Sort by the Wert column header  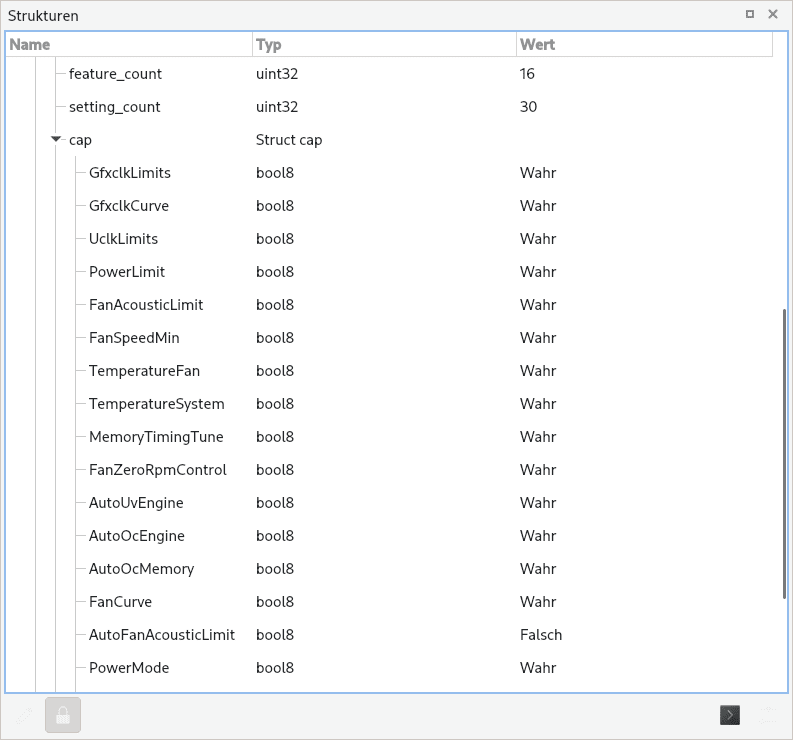coord(644,45)
